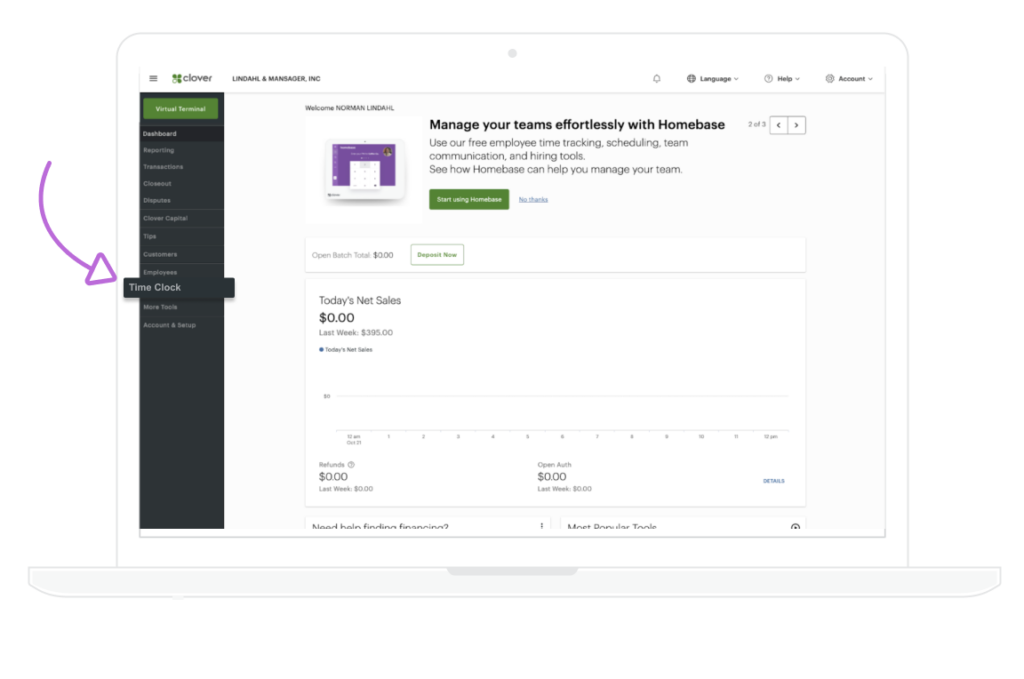The height and width of the screenshot is (679, 1024).
Task: Open the DETAILS link for net sales
Action: click(774, 481)
